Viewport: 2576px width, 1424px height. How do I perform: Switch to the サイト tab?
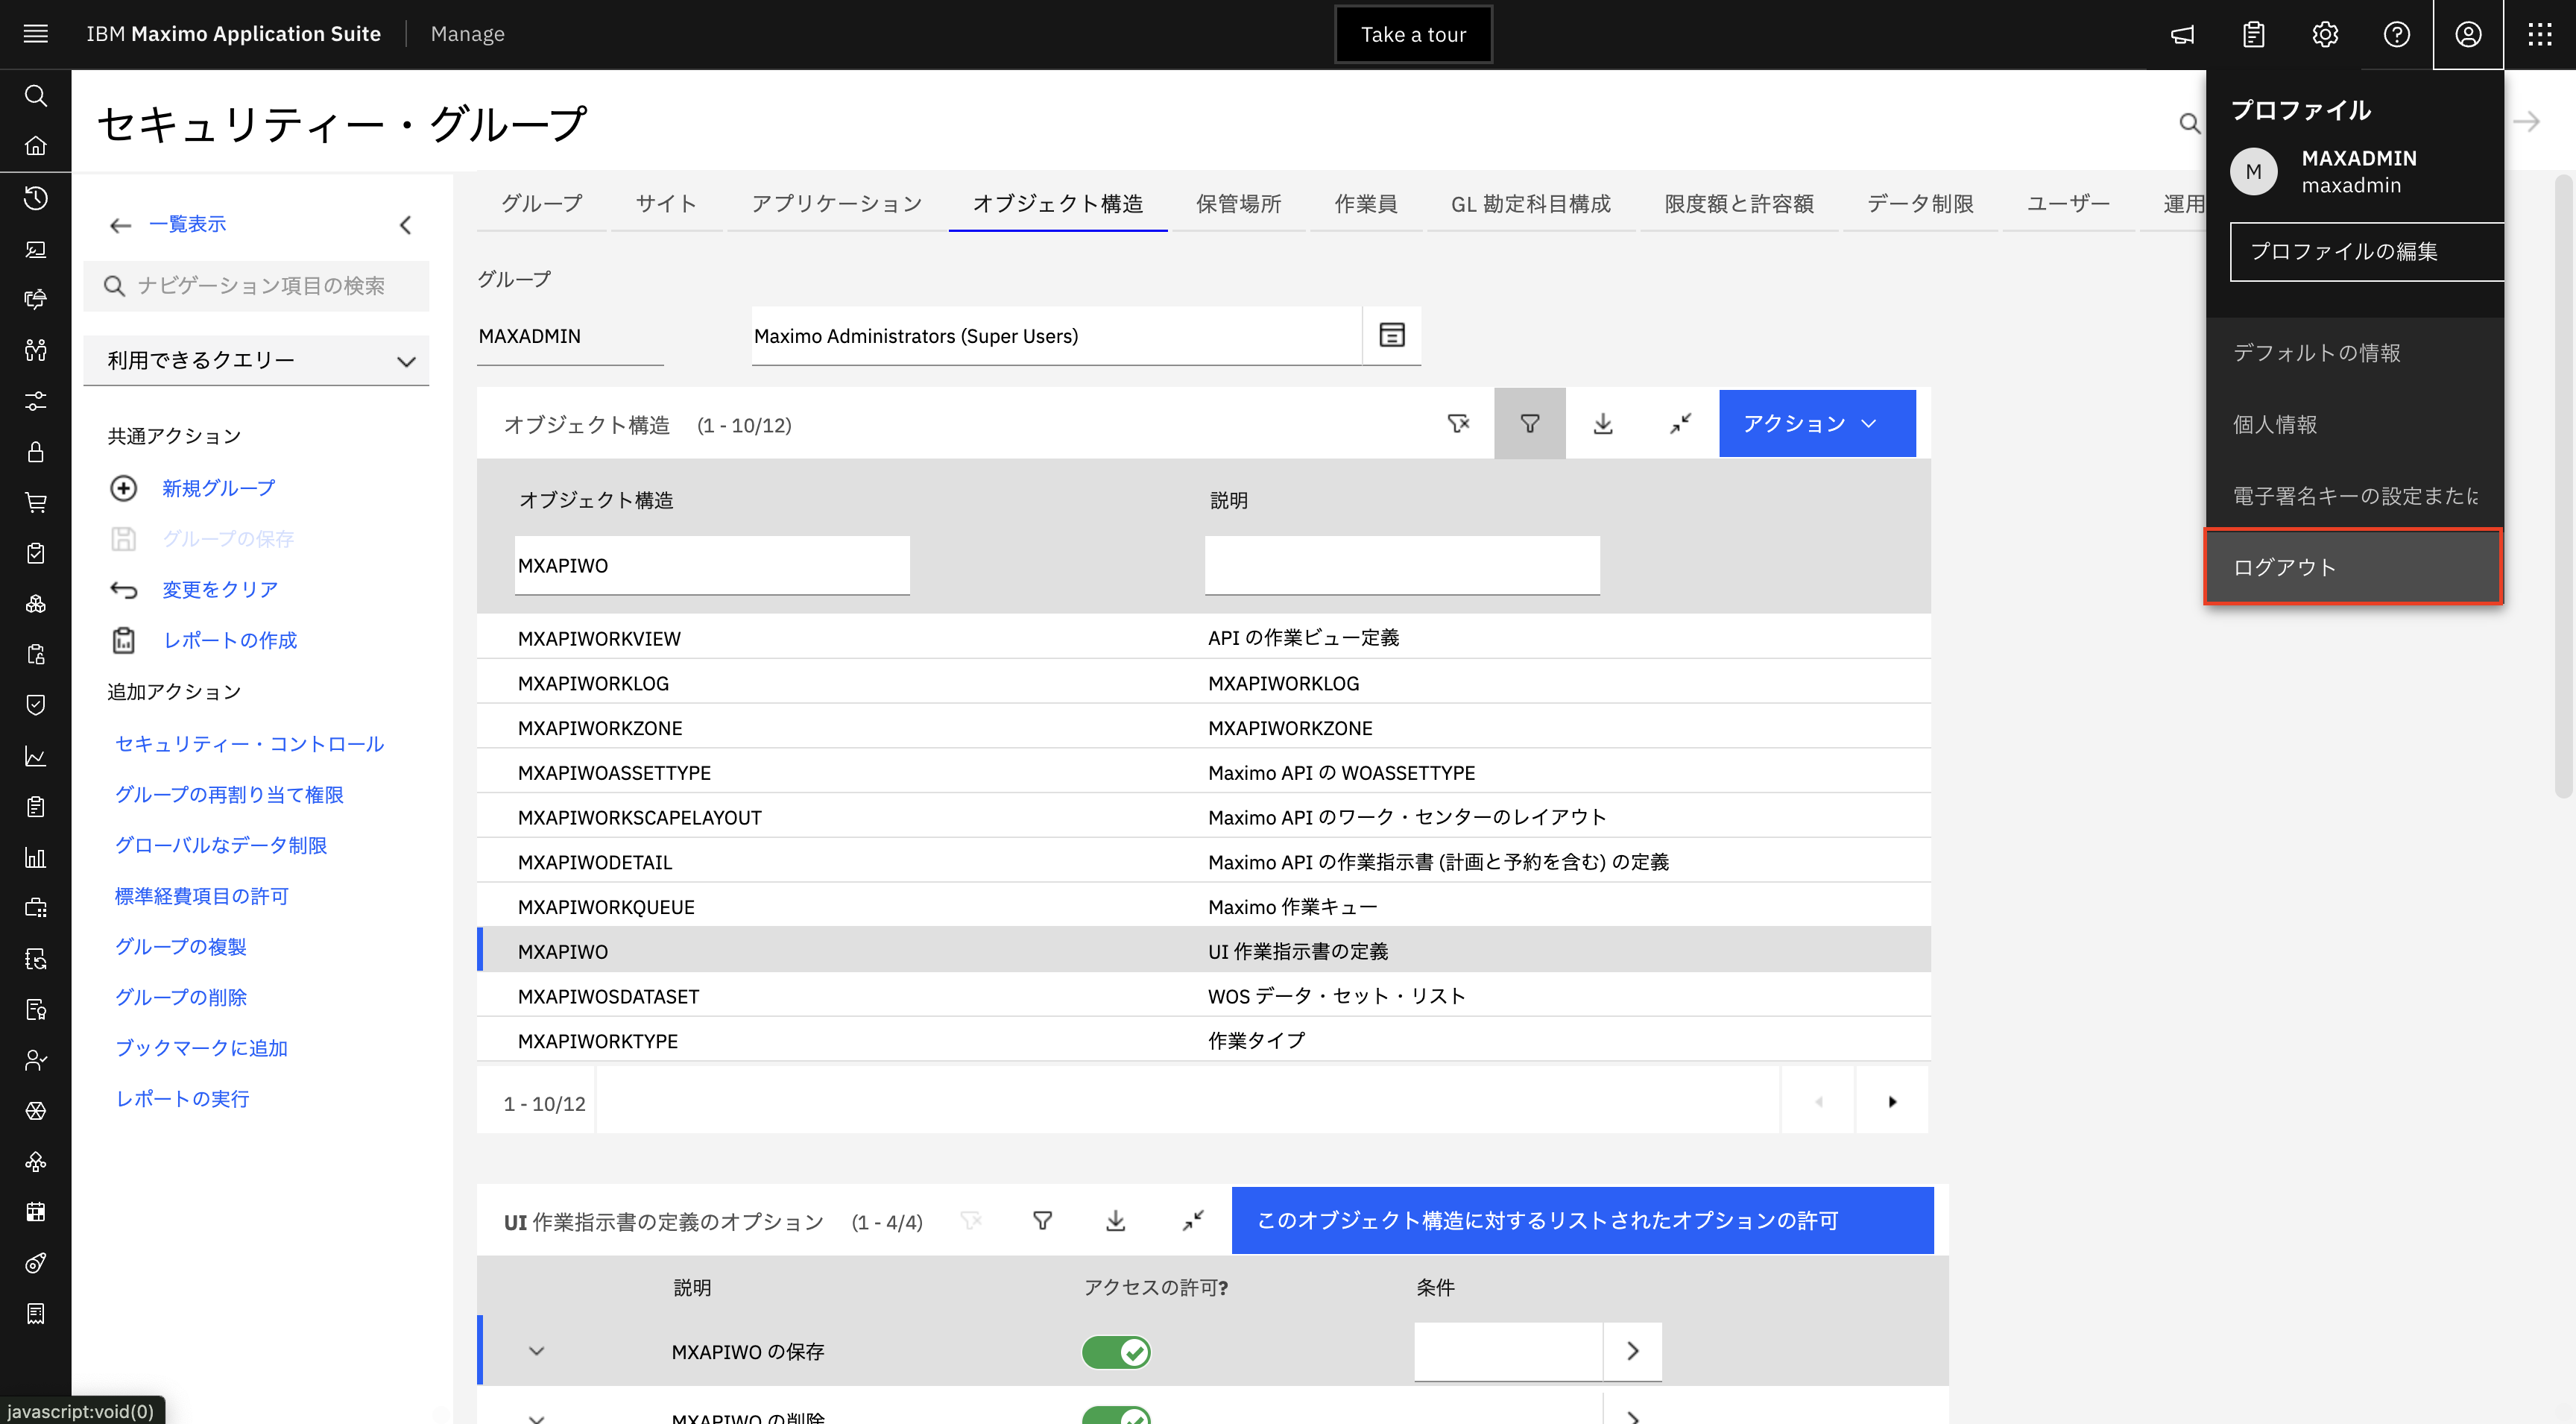665,203
